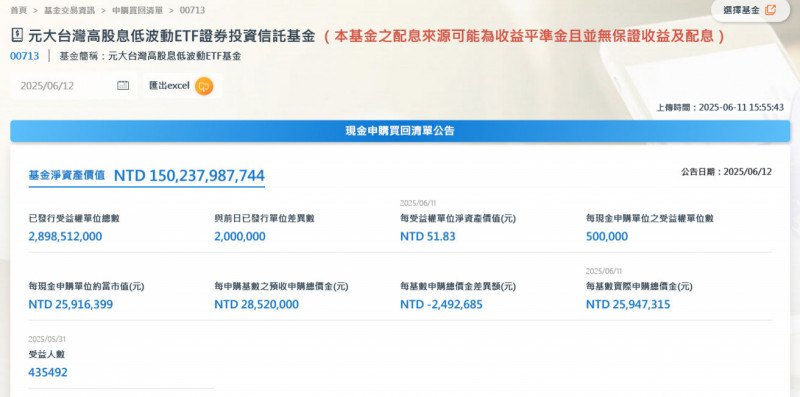Screen dimensions: 800x397
Task: Click the NTD 150,237,987,744 net asset value
Action: (x=189, y=176)
